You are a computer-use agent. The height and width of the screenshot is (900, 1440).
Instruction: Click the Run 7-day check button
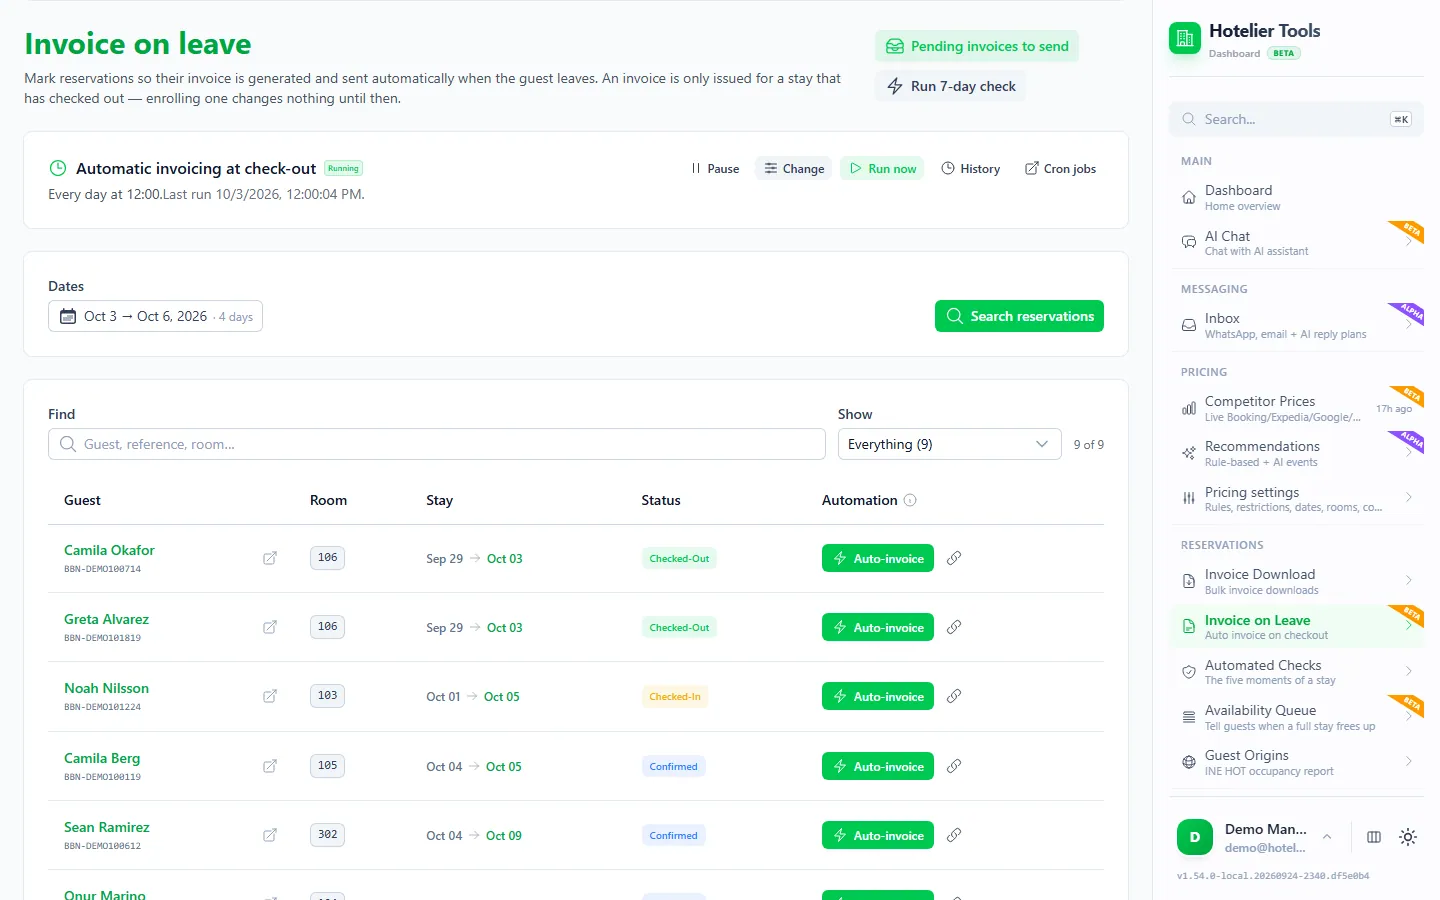[951, 86]
